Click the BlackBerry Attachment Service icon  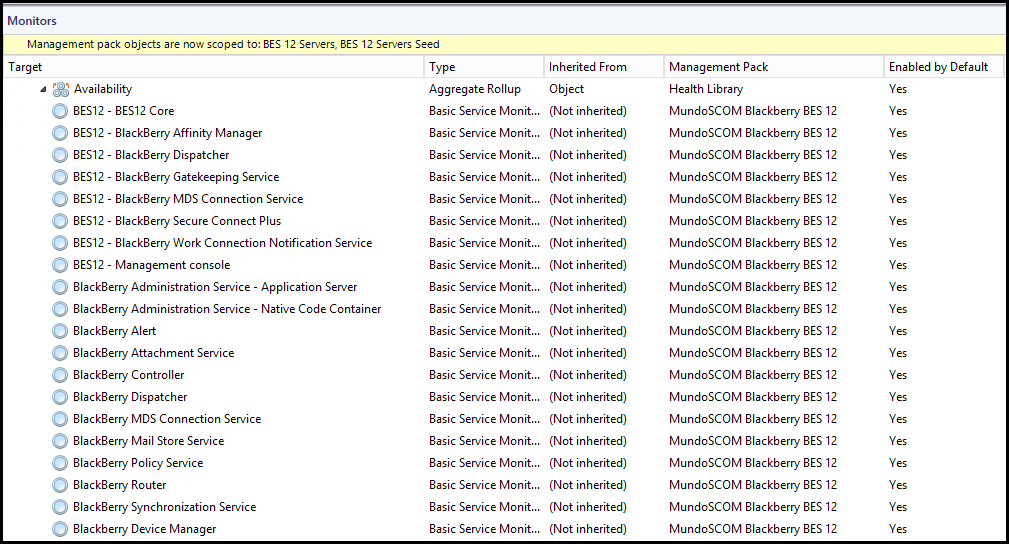[x=60, y=353]
